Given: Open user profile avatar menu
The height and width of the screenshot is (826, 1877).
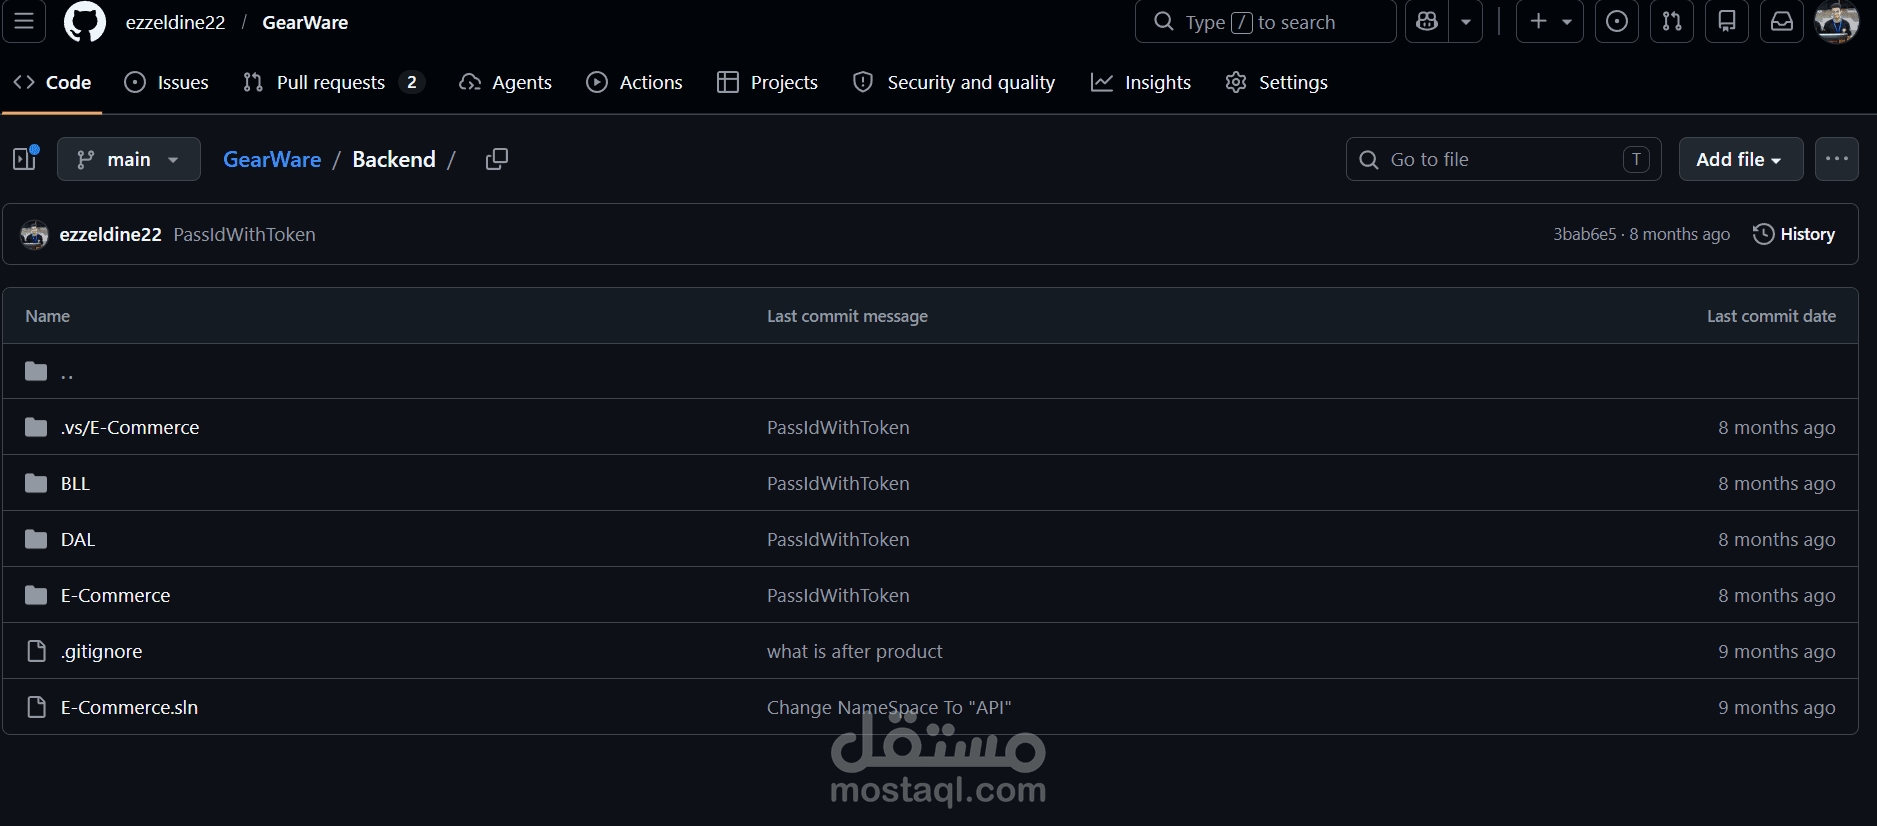Looking at the screenshot, I should click(x=1836, y=21).
